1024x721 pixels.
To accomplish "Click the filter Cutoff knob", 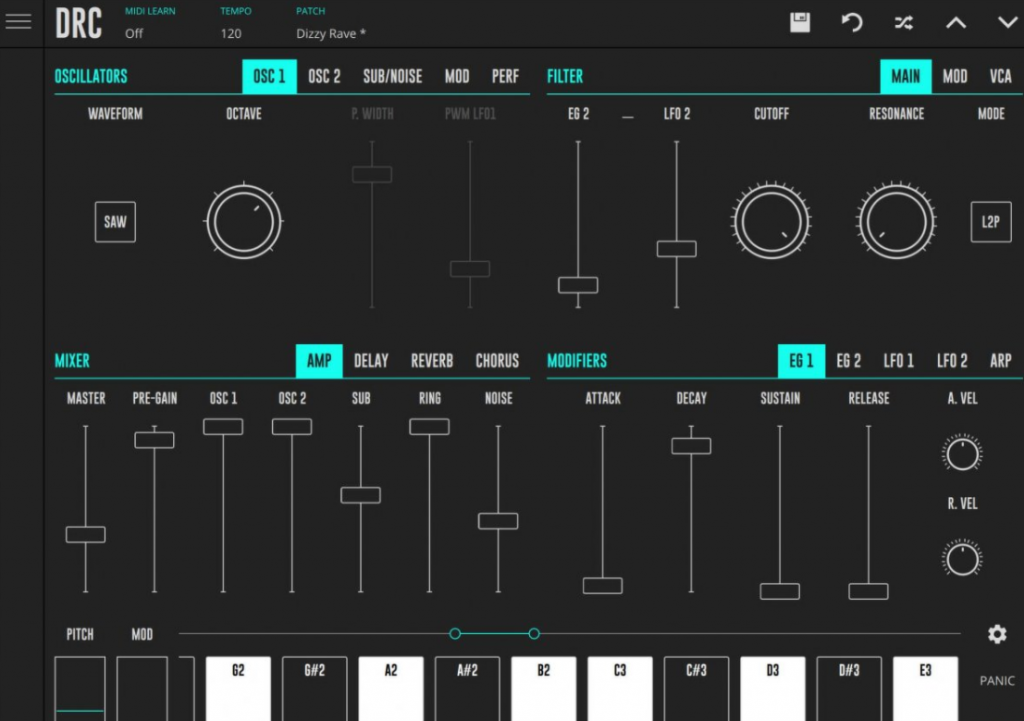I will 771,222.
